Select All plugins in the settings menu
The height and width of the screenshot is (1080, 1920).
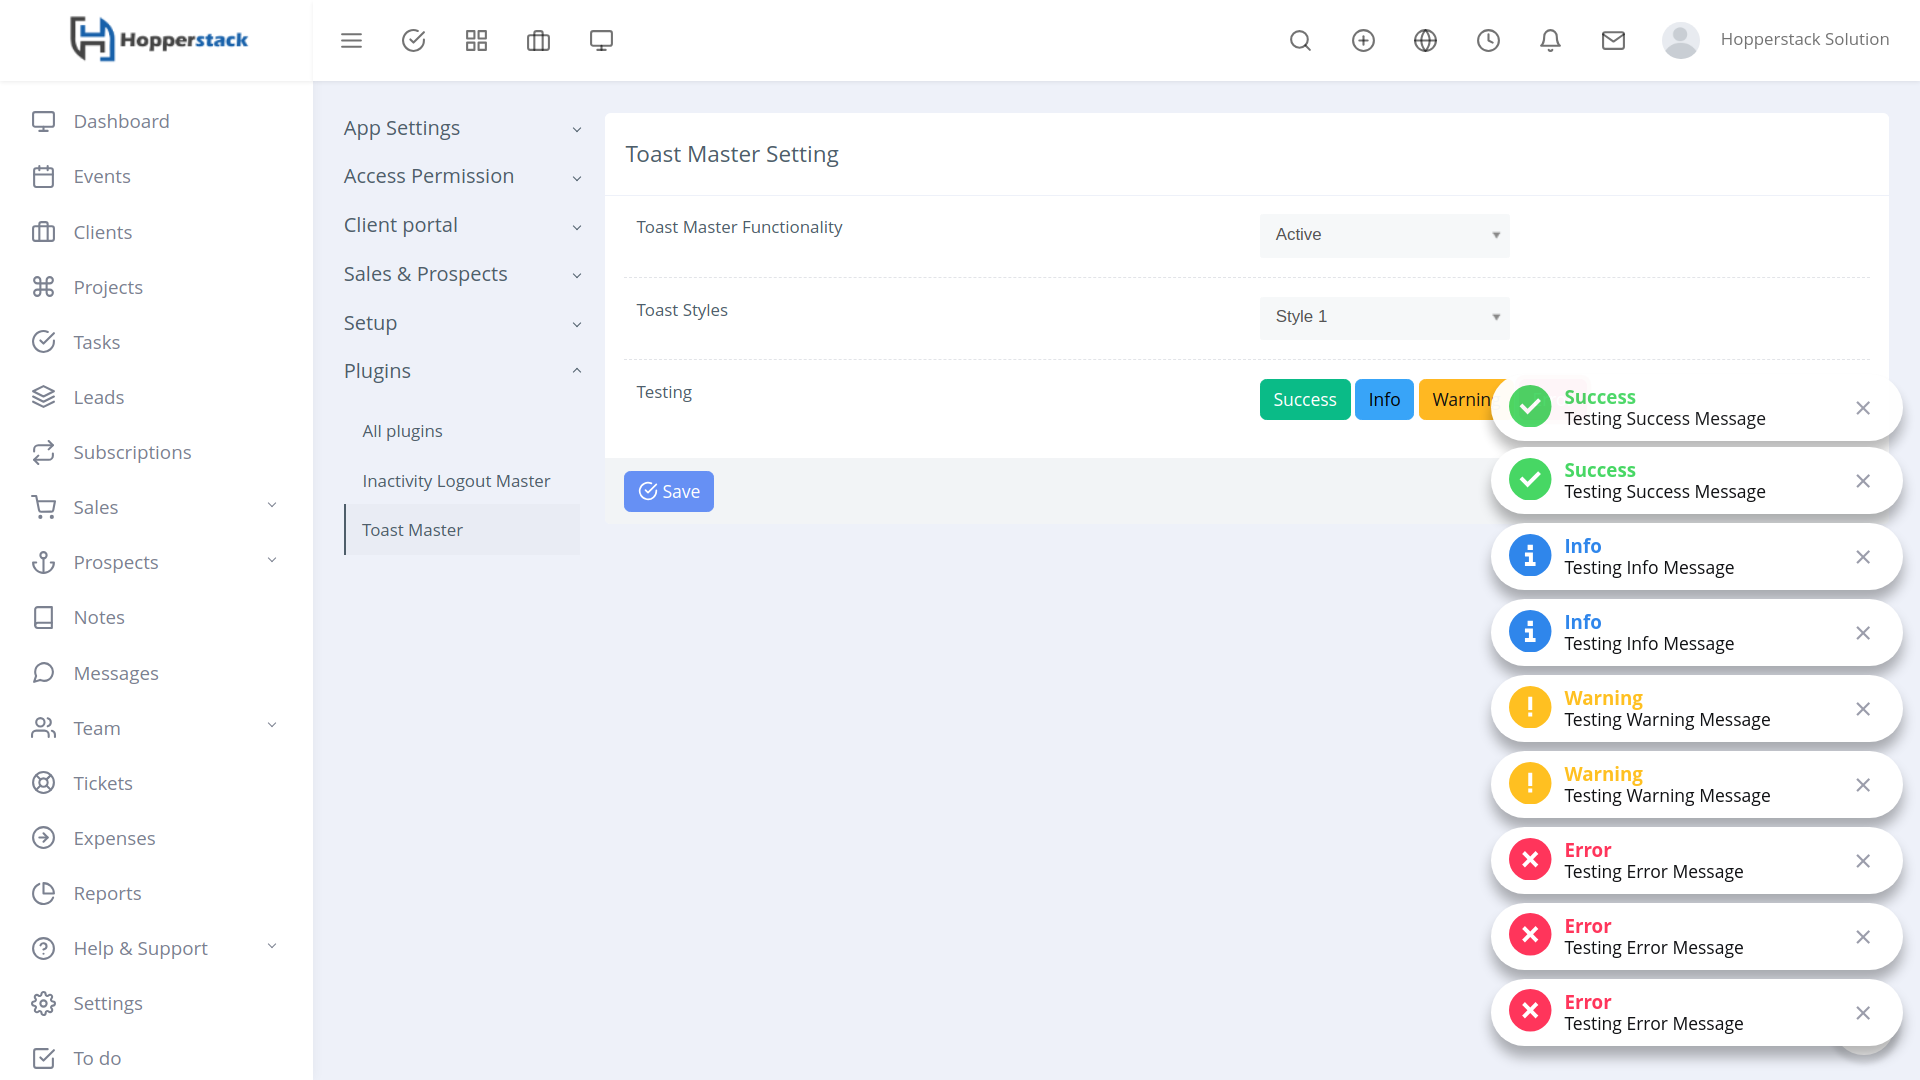click(402, 431)
